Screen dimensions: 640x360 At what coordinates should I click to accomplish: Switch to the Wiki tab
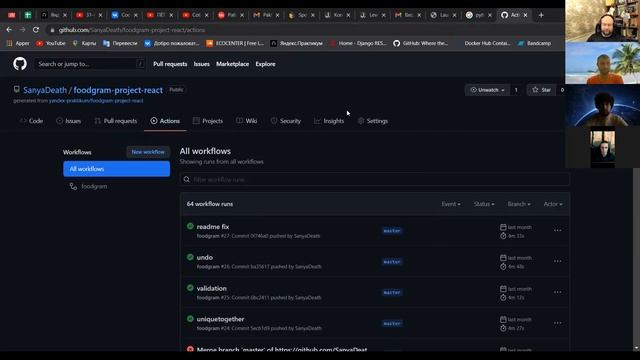(x=247, y=121)
